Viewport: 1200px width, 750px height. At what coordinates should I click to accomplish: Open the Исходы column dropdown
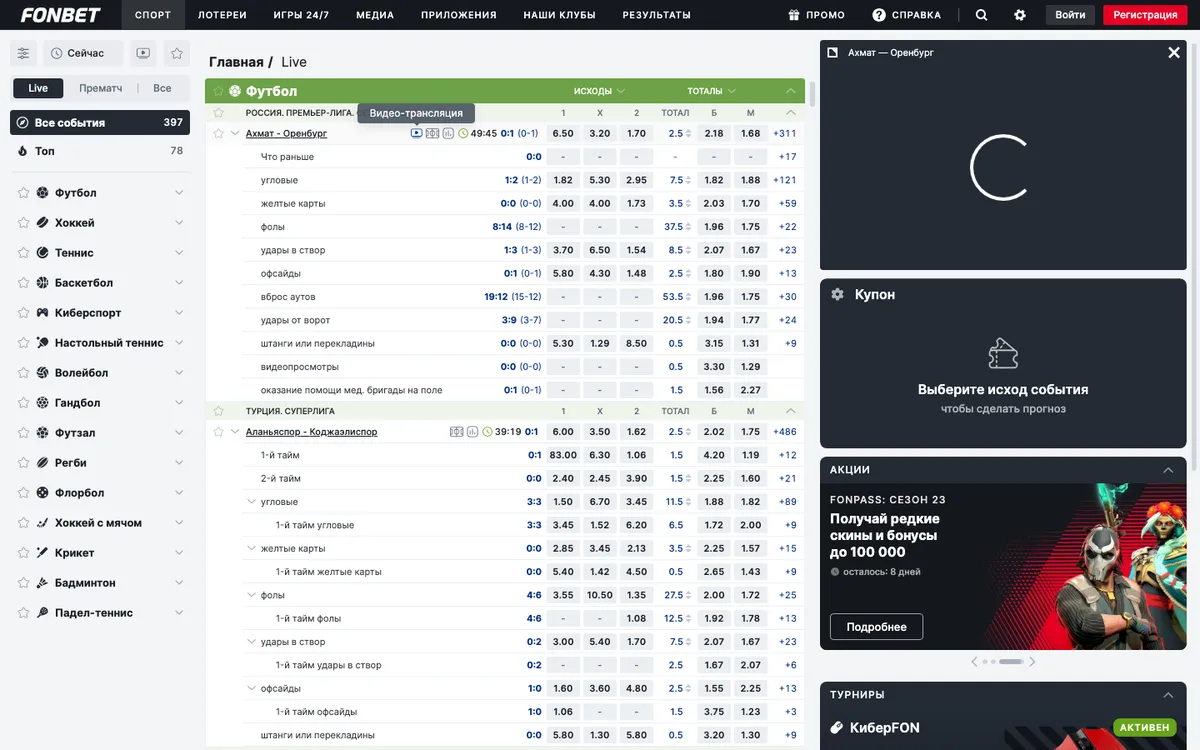599,91
